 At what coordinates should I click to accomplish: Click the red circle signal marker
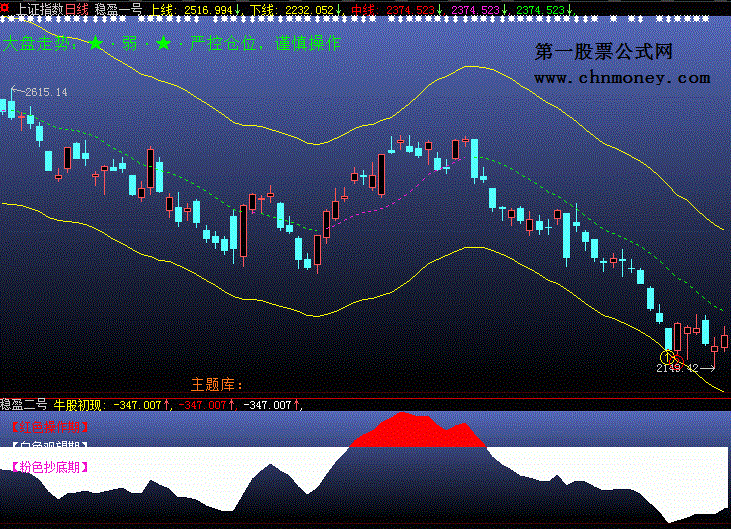(x=677, y=362)
